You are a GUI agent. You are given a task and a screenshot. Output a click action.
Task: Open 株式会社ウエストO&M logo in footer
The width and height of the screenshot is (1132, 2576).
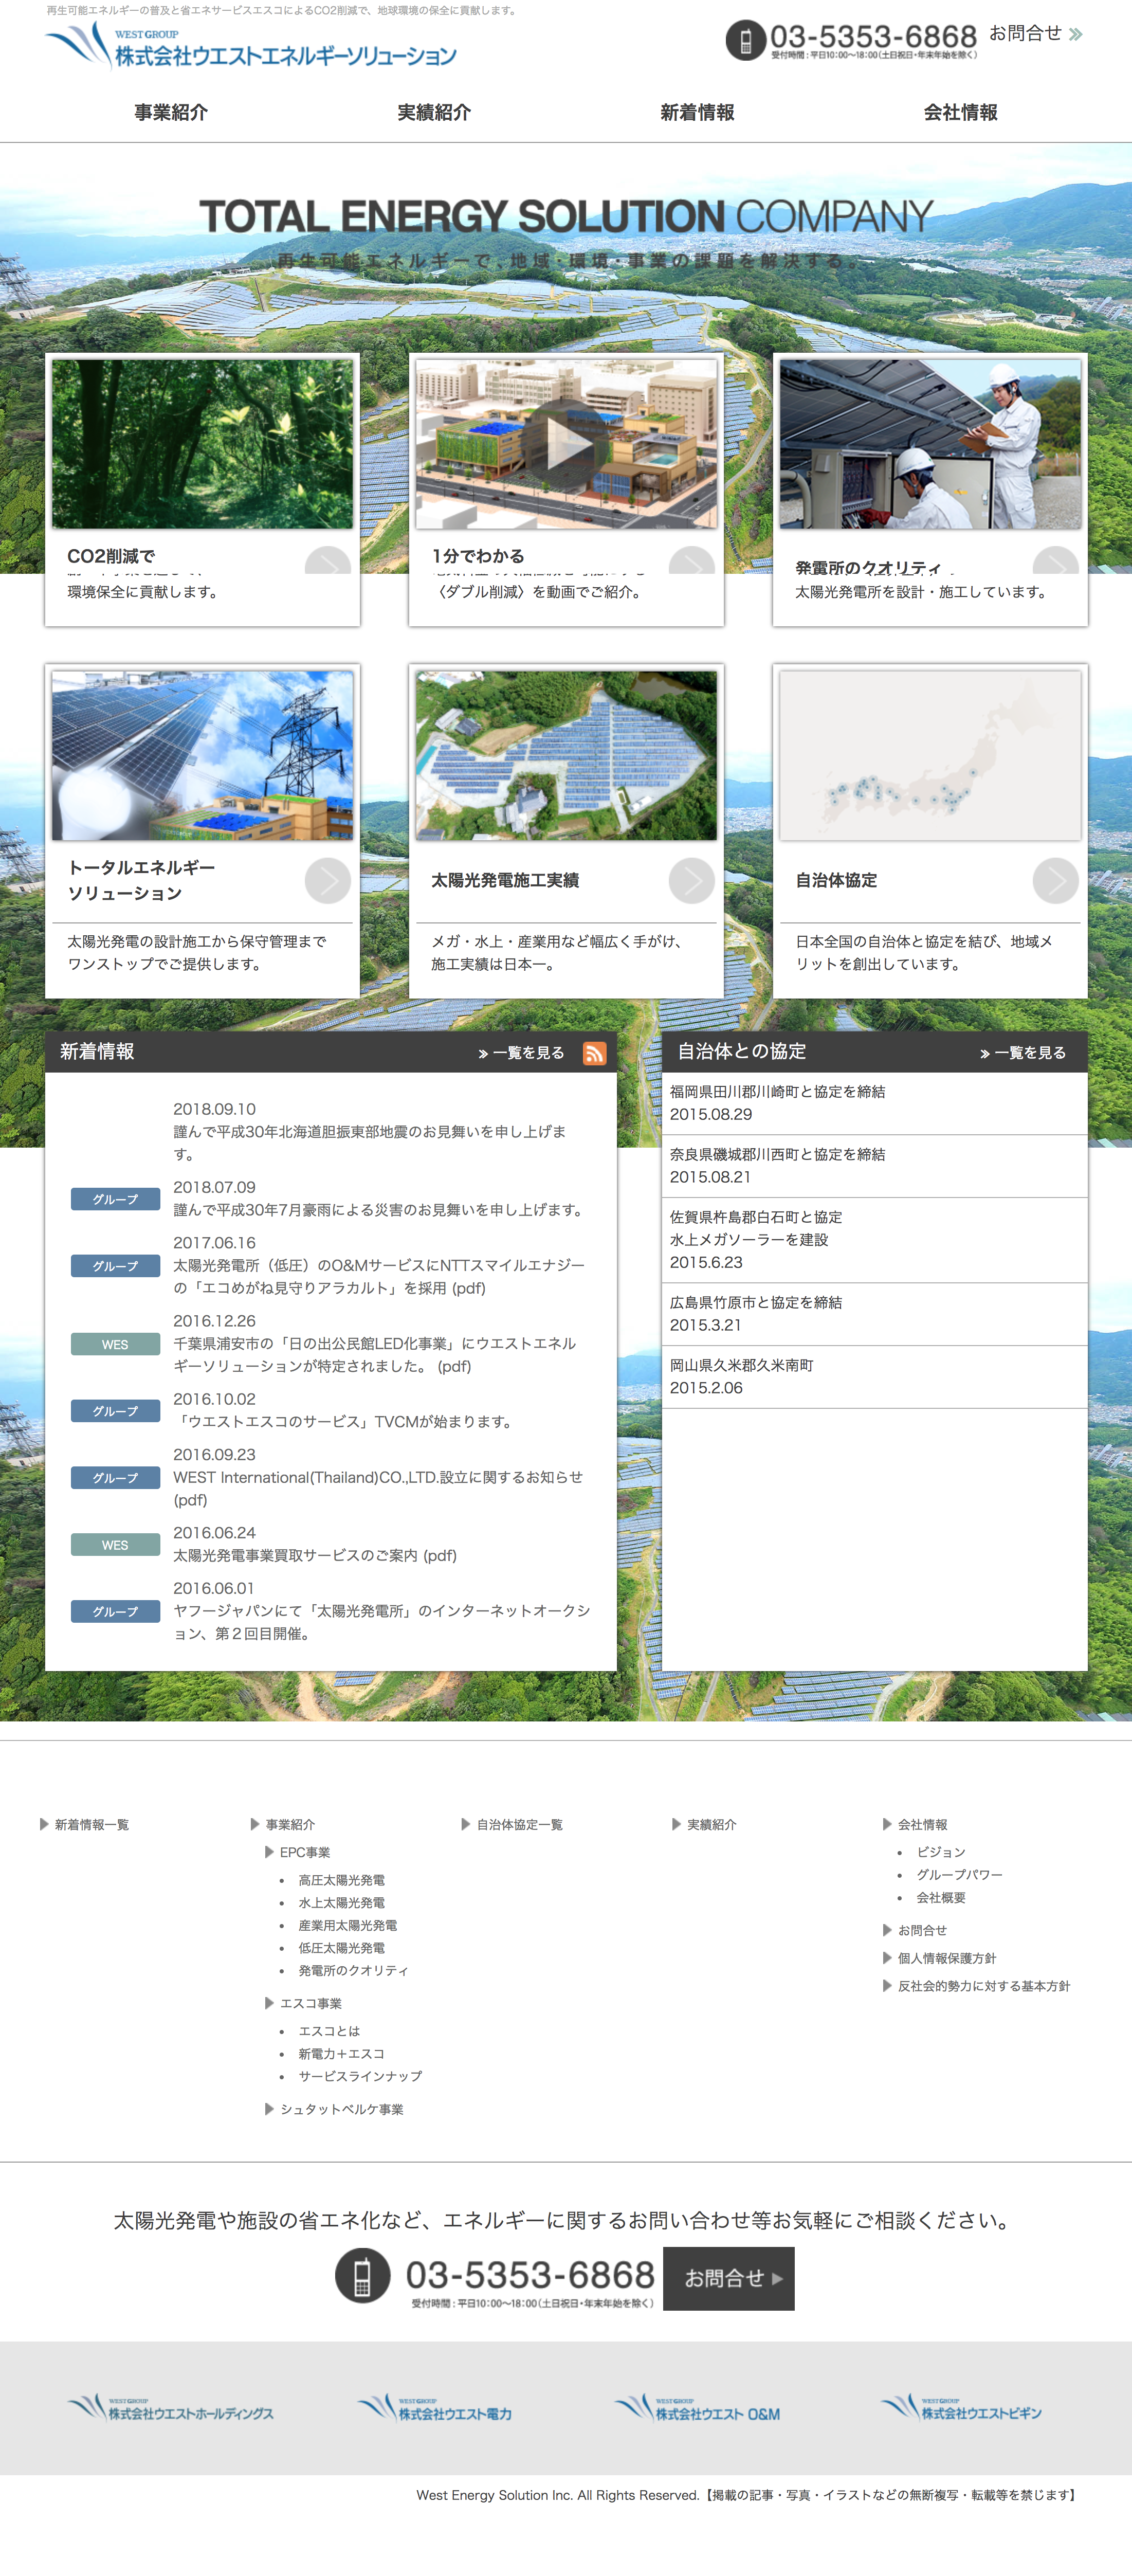pos(697,2408)
